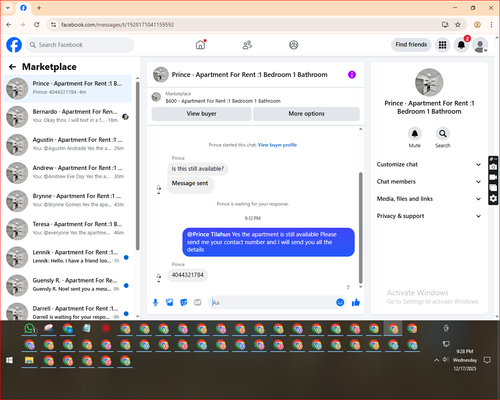Open the account profile picture menu

pos(480,45)
